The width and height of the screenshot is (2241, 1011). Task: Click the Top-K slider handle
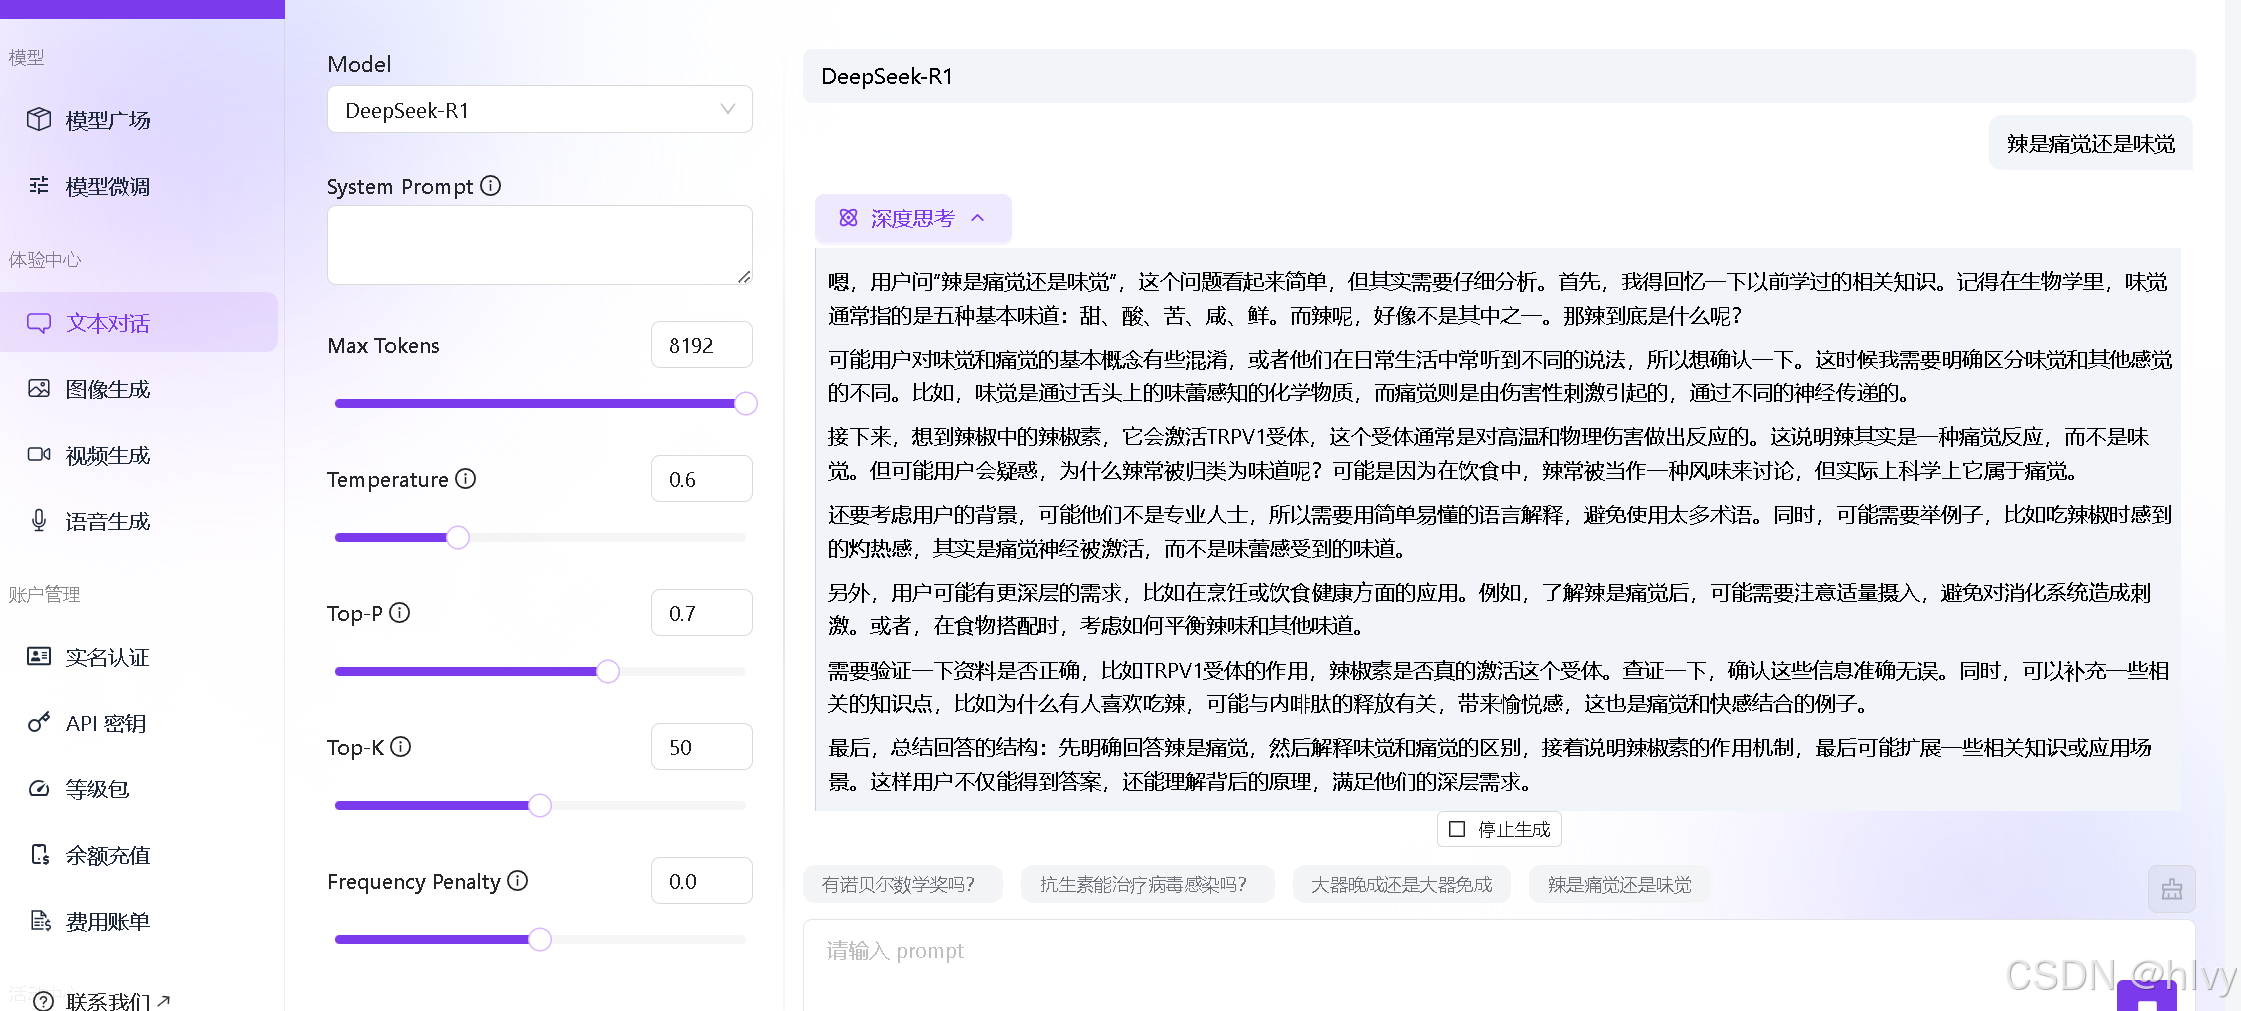point(540,805)
